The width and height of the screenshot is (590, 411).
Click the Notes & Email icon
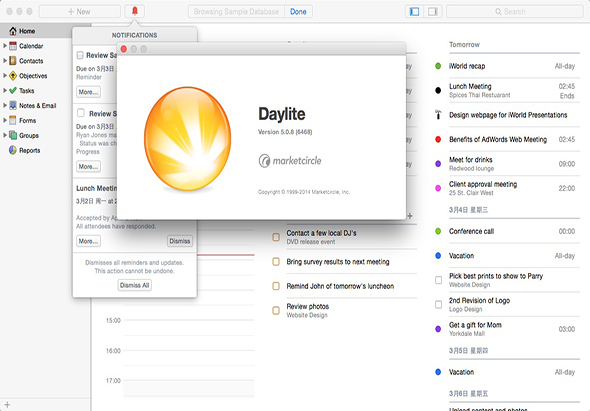13,105
